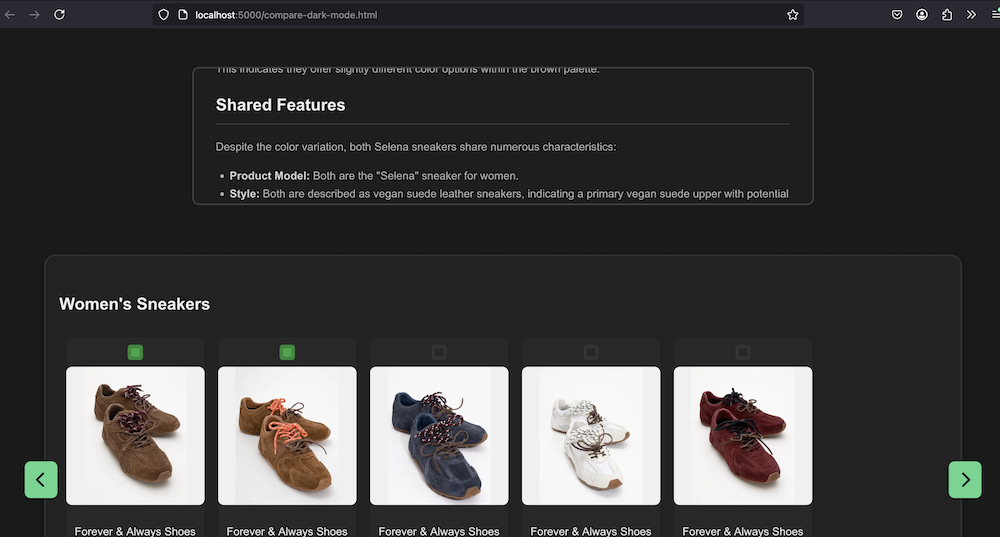Click 'Despite the color variation' paragraph

click(x=416, y=147)
